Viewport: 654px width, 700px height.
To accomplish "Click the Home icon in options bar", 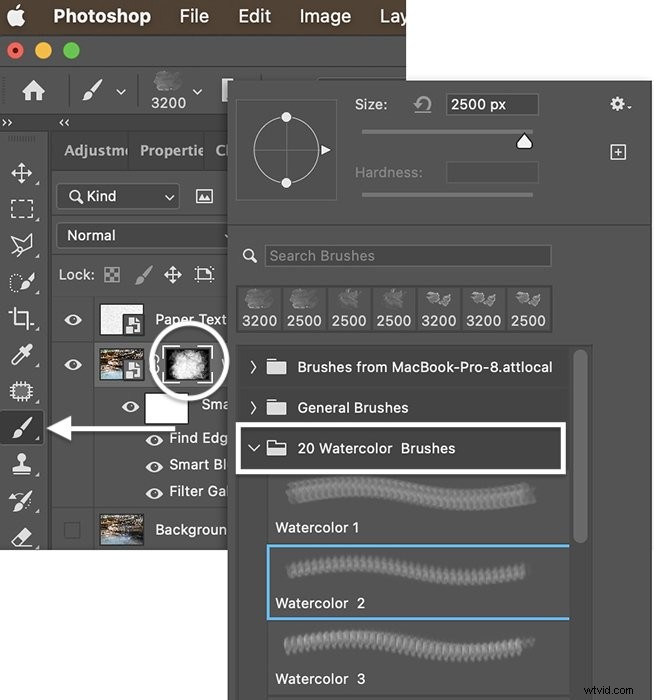I will coord(33,91).
